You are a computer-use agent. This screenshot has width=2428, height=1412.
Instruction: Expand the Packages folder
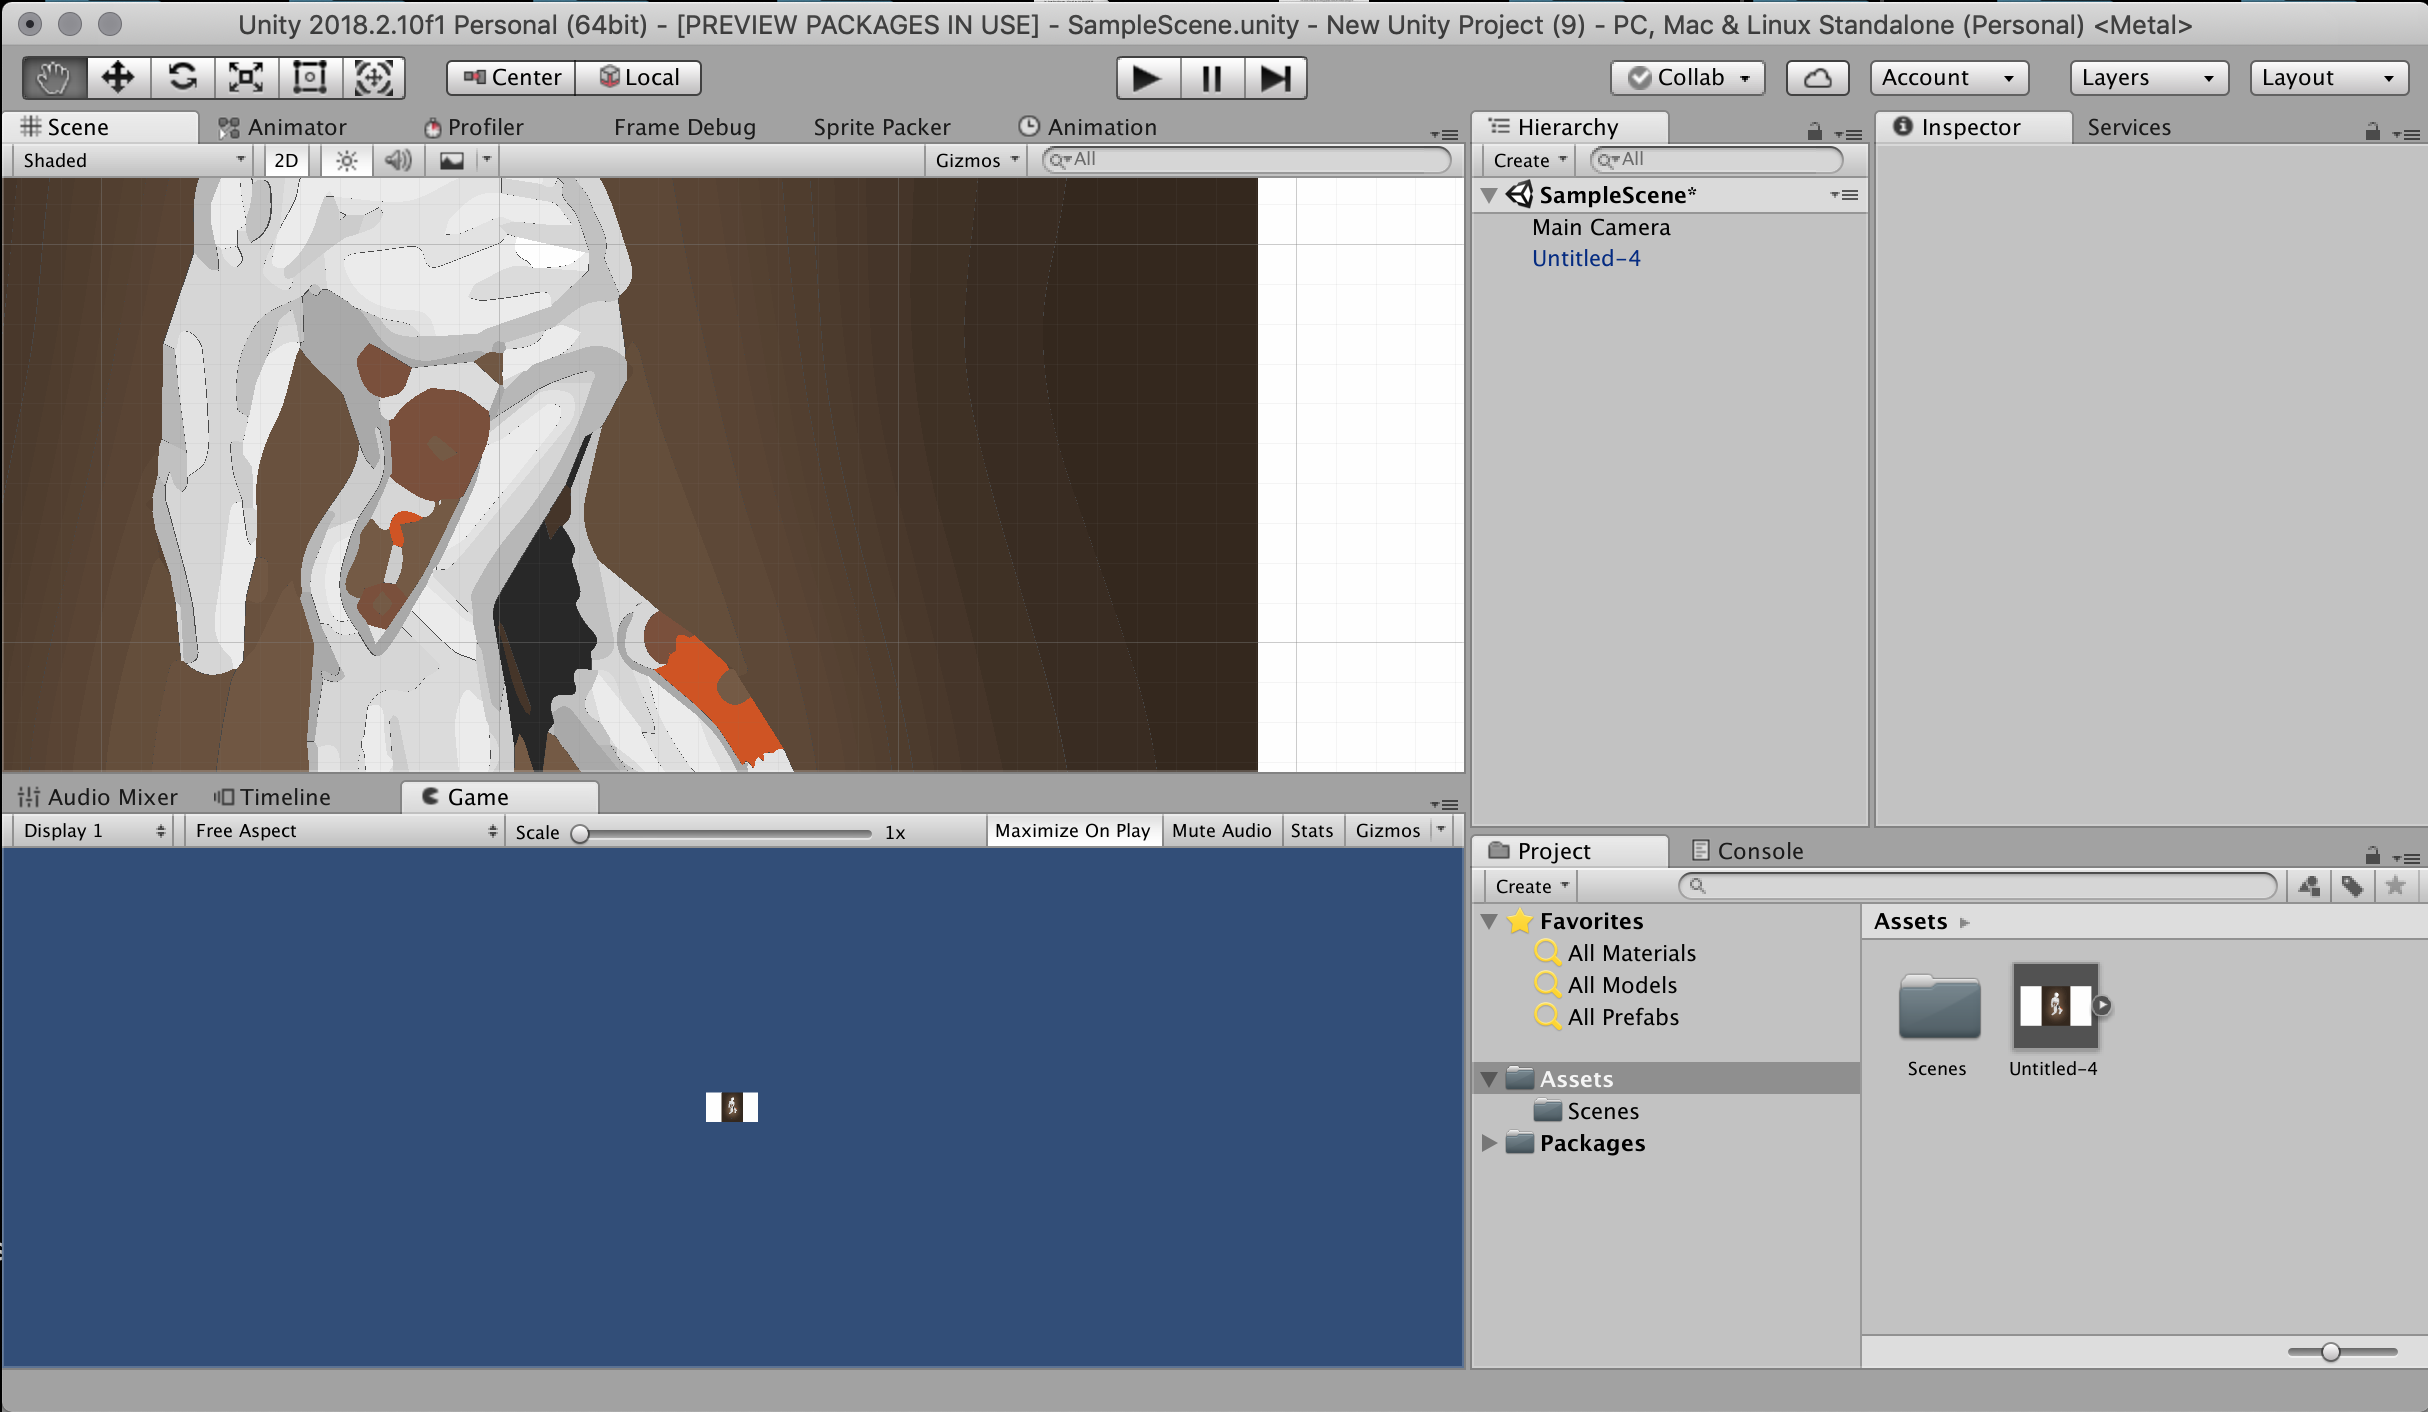(x=1489, y=1143)
